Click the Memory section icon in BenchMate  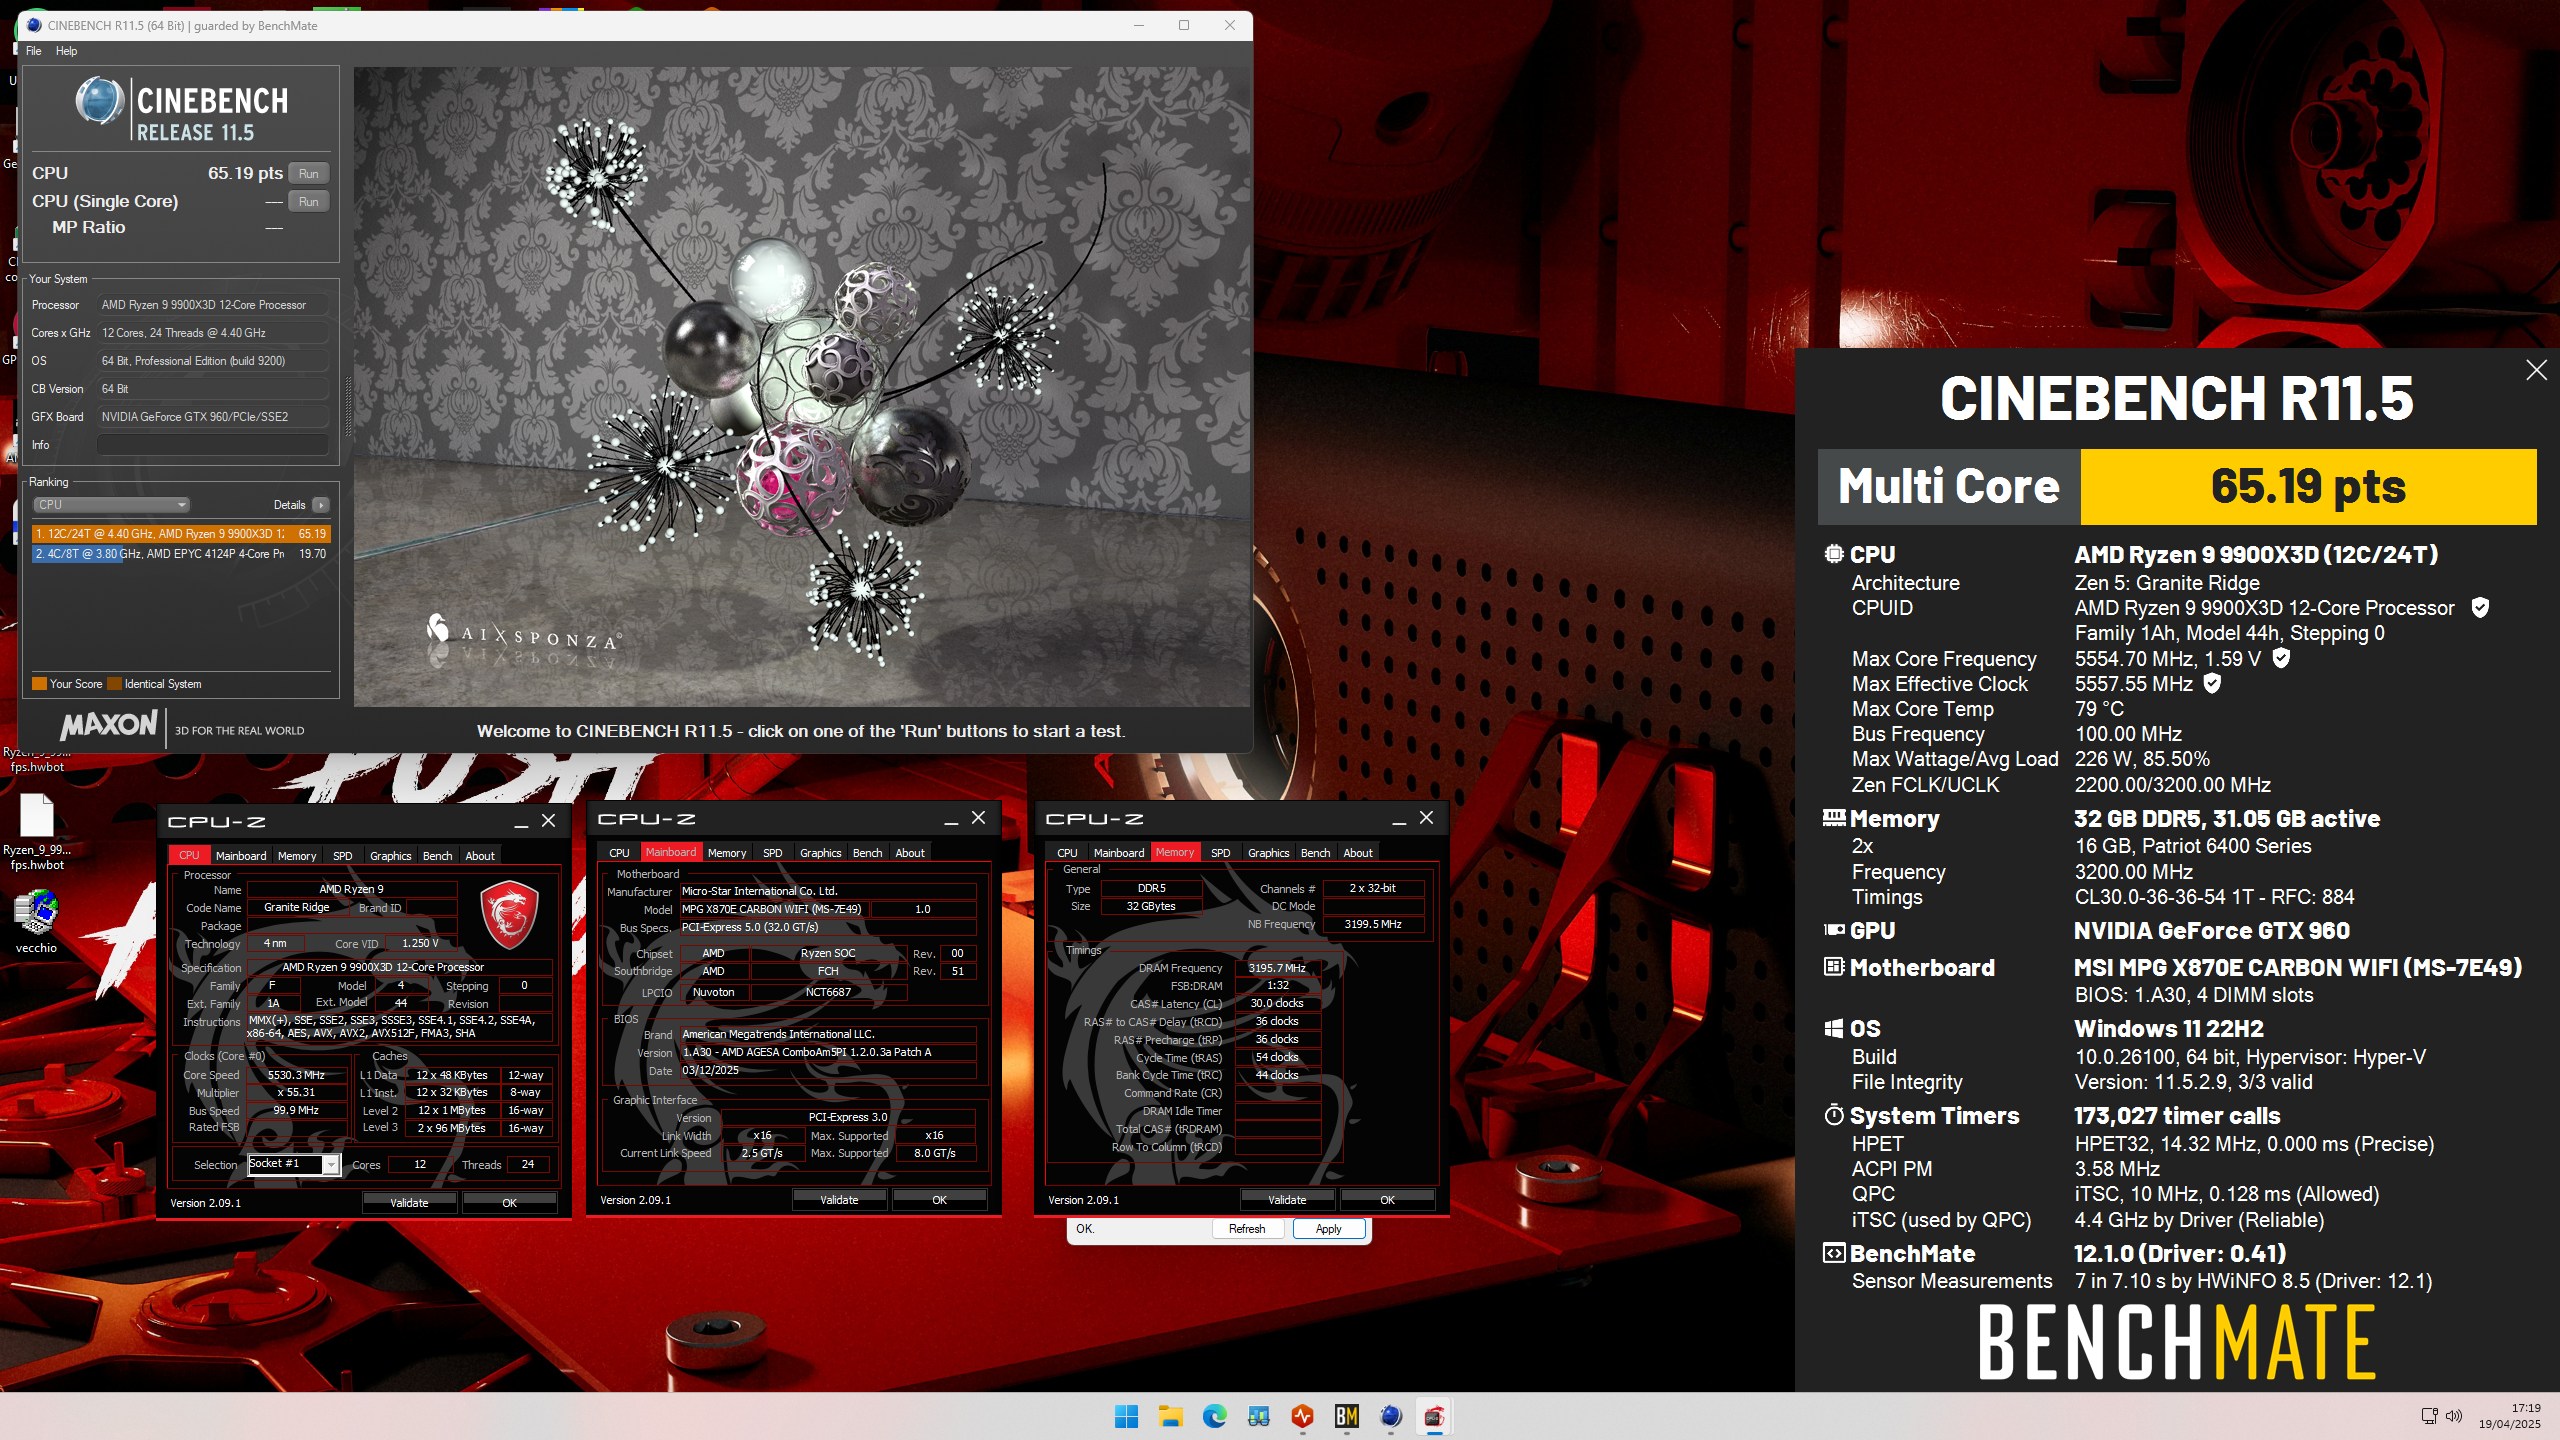(1833, 817)
